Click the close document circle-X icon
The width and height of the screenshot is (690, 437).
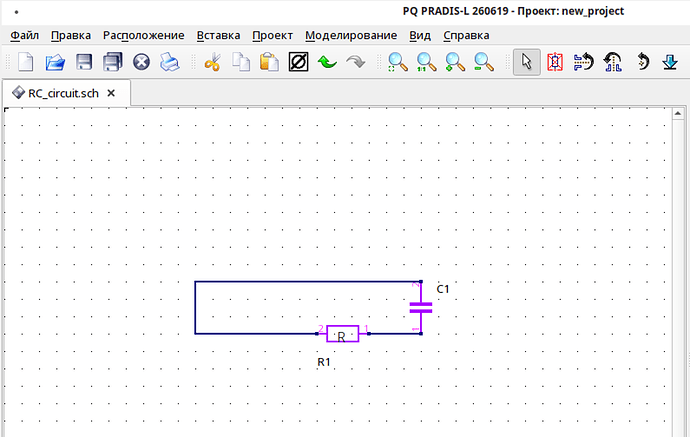coord(141,62)
